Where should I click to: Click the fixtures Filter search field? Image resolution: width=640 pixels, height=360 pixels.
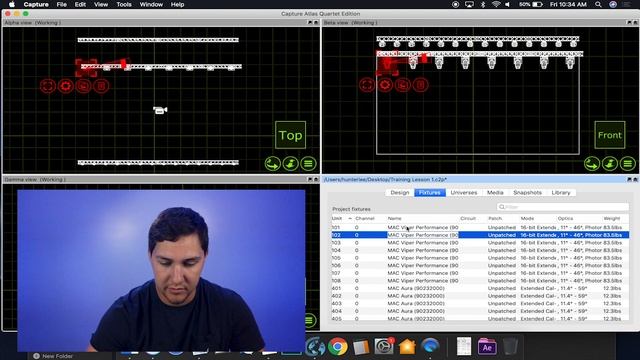[x=562, y=207]
